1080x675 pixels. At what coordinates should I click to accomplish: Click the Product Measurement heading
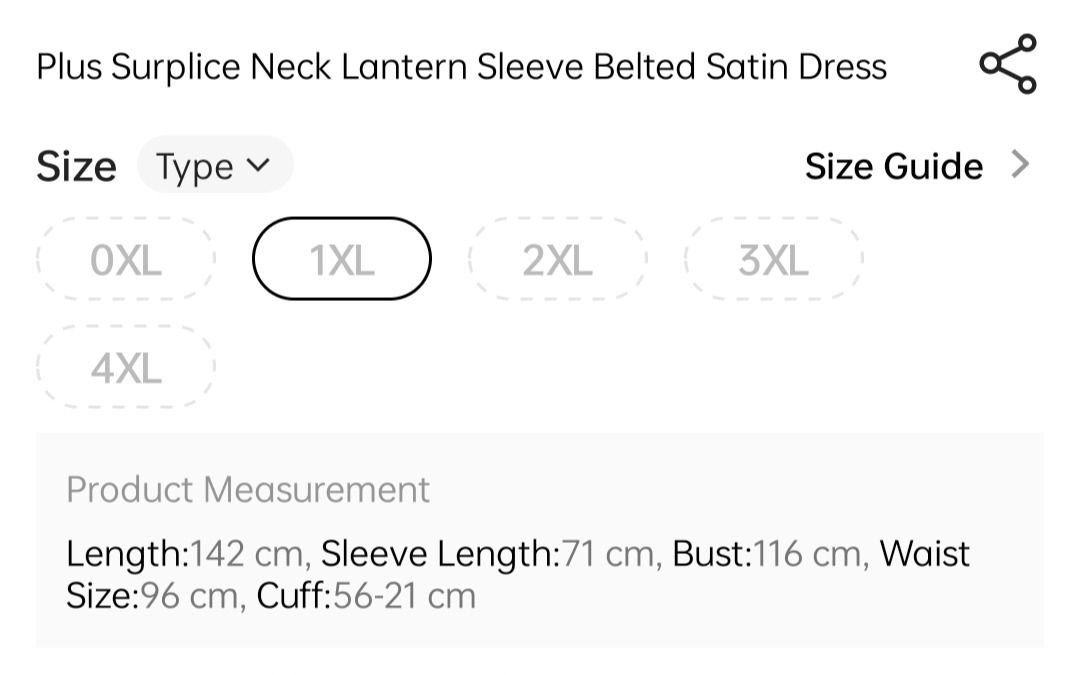[x=248, y=490]
